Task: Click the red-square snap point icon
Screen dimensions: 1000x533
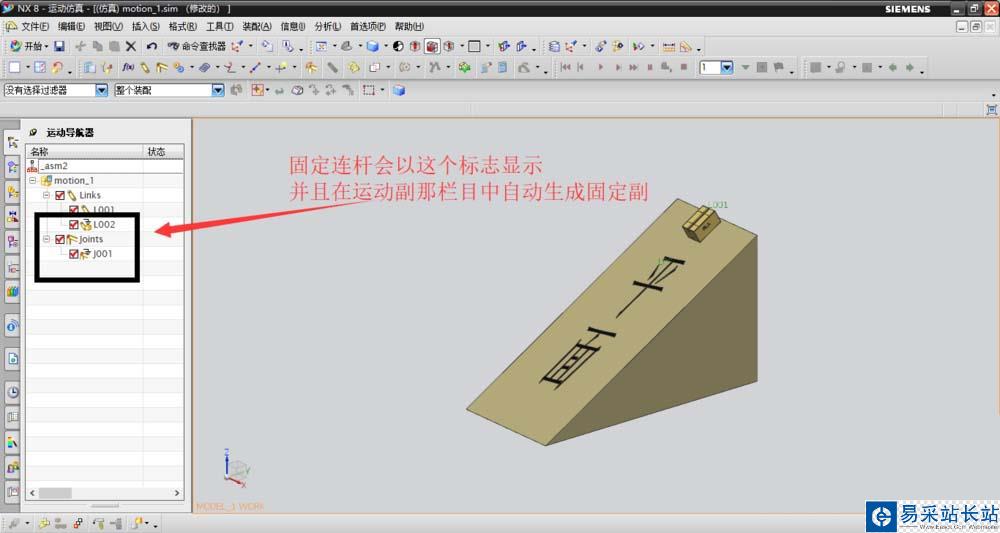Action: coord(258,90)
